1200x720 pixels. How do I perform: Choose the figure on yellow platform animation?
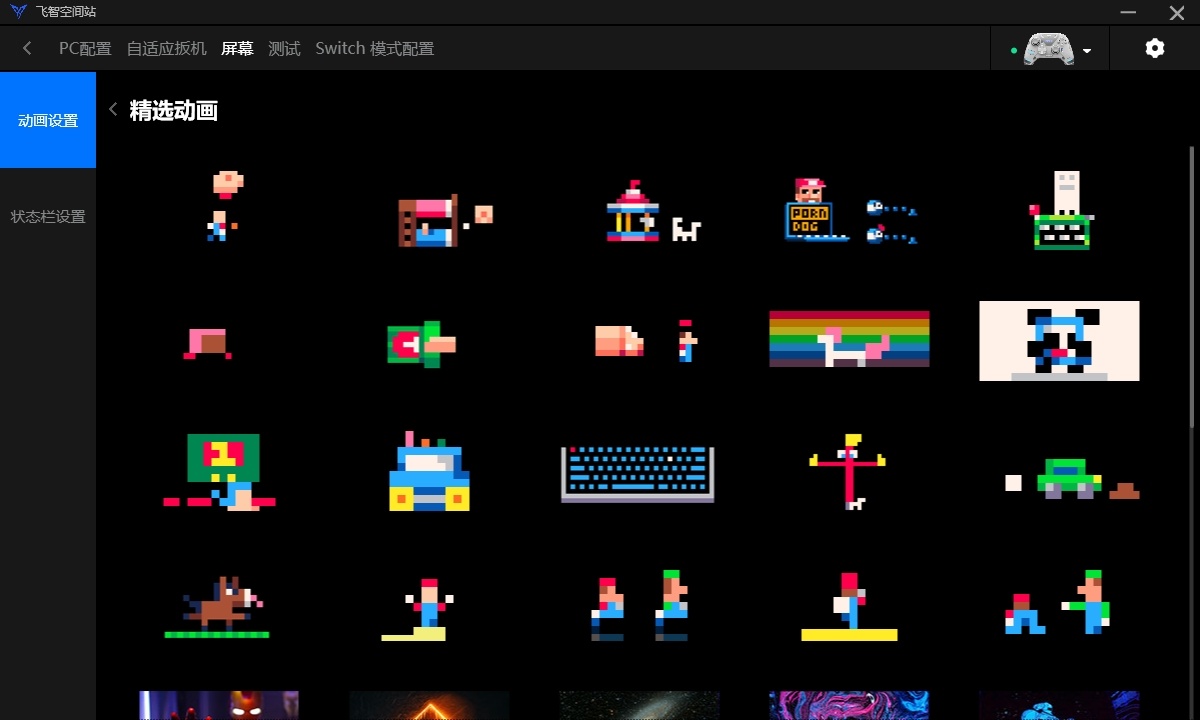pos(849,607)
